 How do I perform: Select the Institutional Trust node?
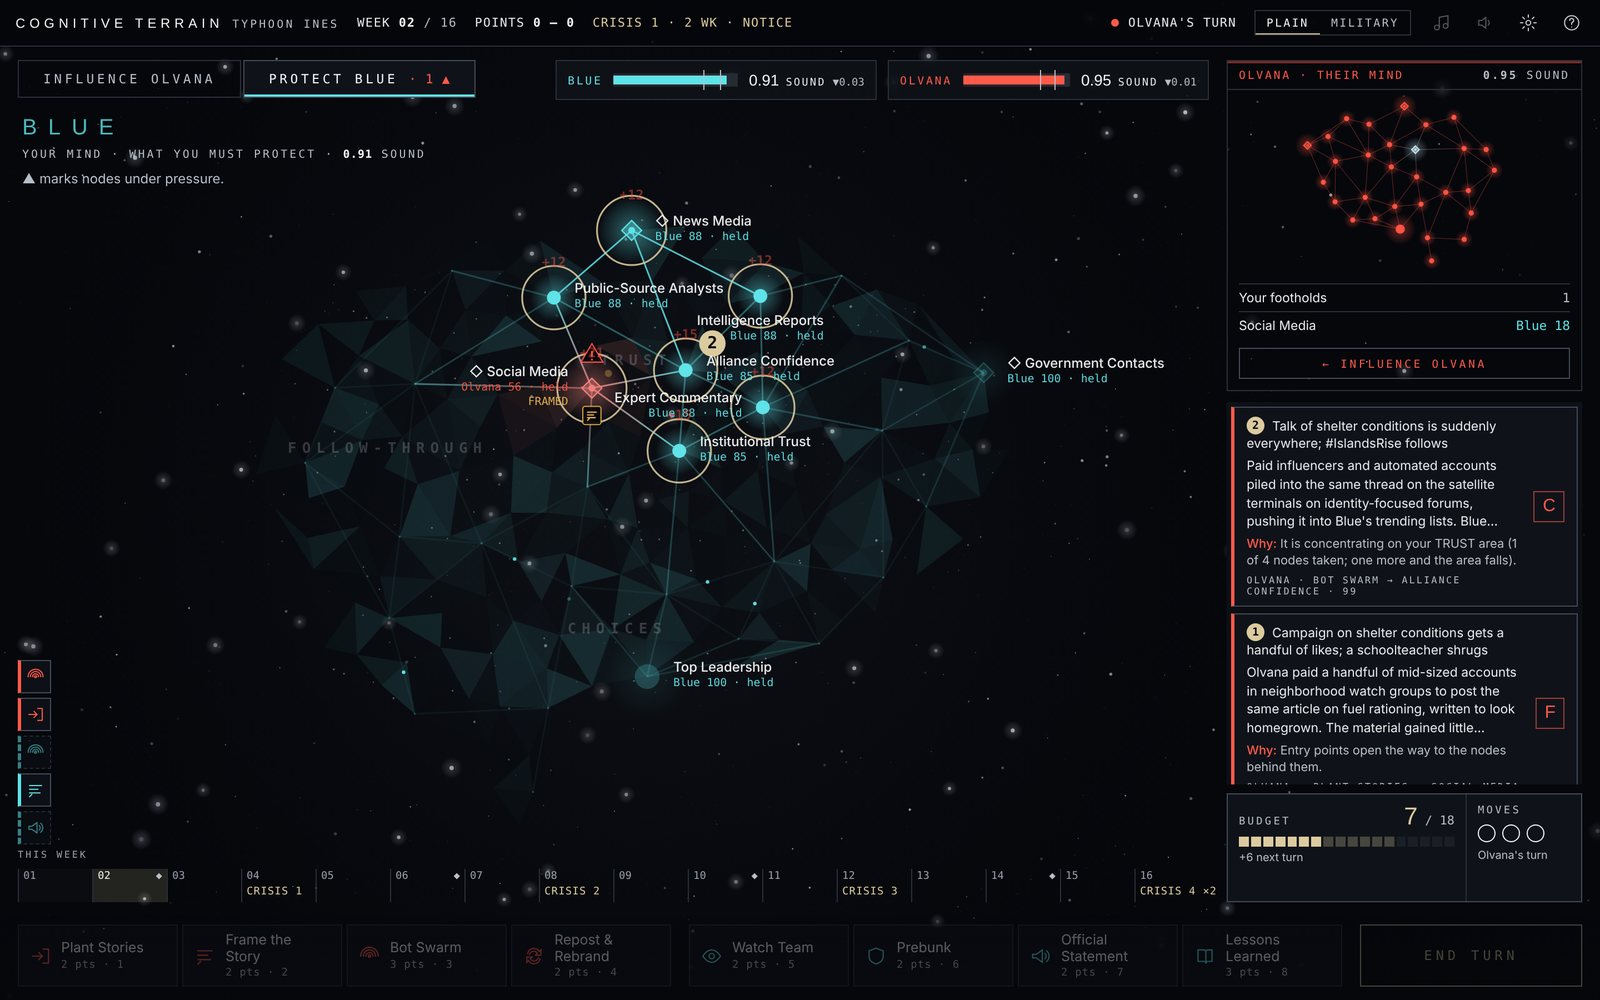(679, 451)
